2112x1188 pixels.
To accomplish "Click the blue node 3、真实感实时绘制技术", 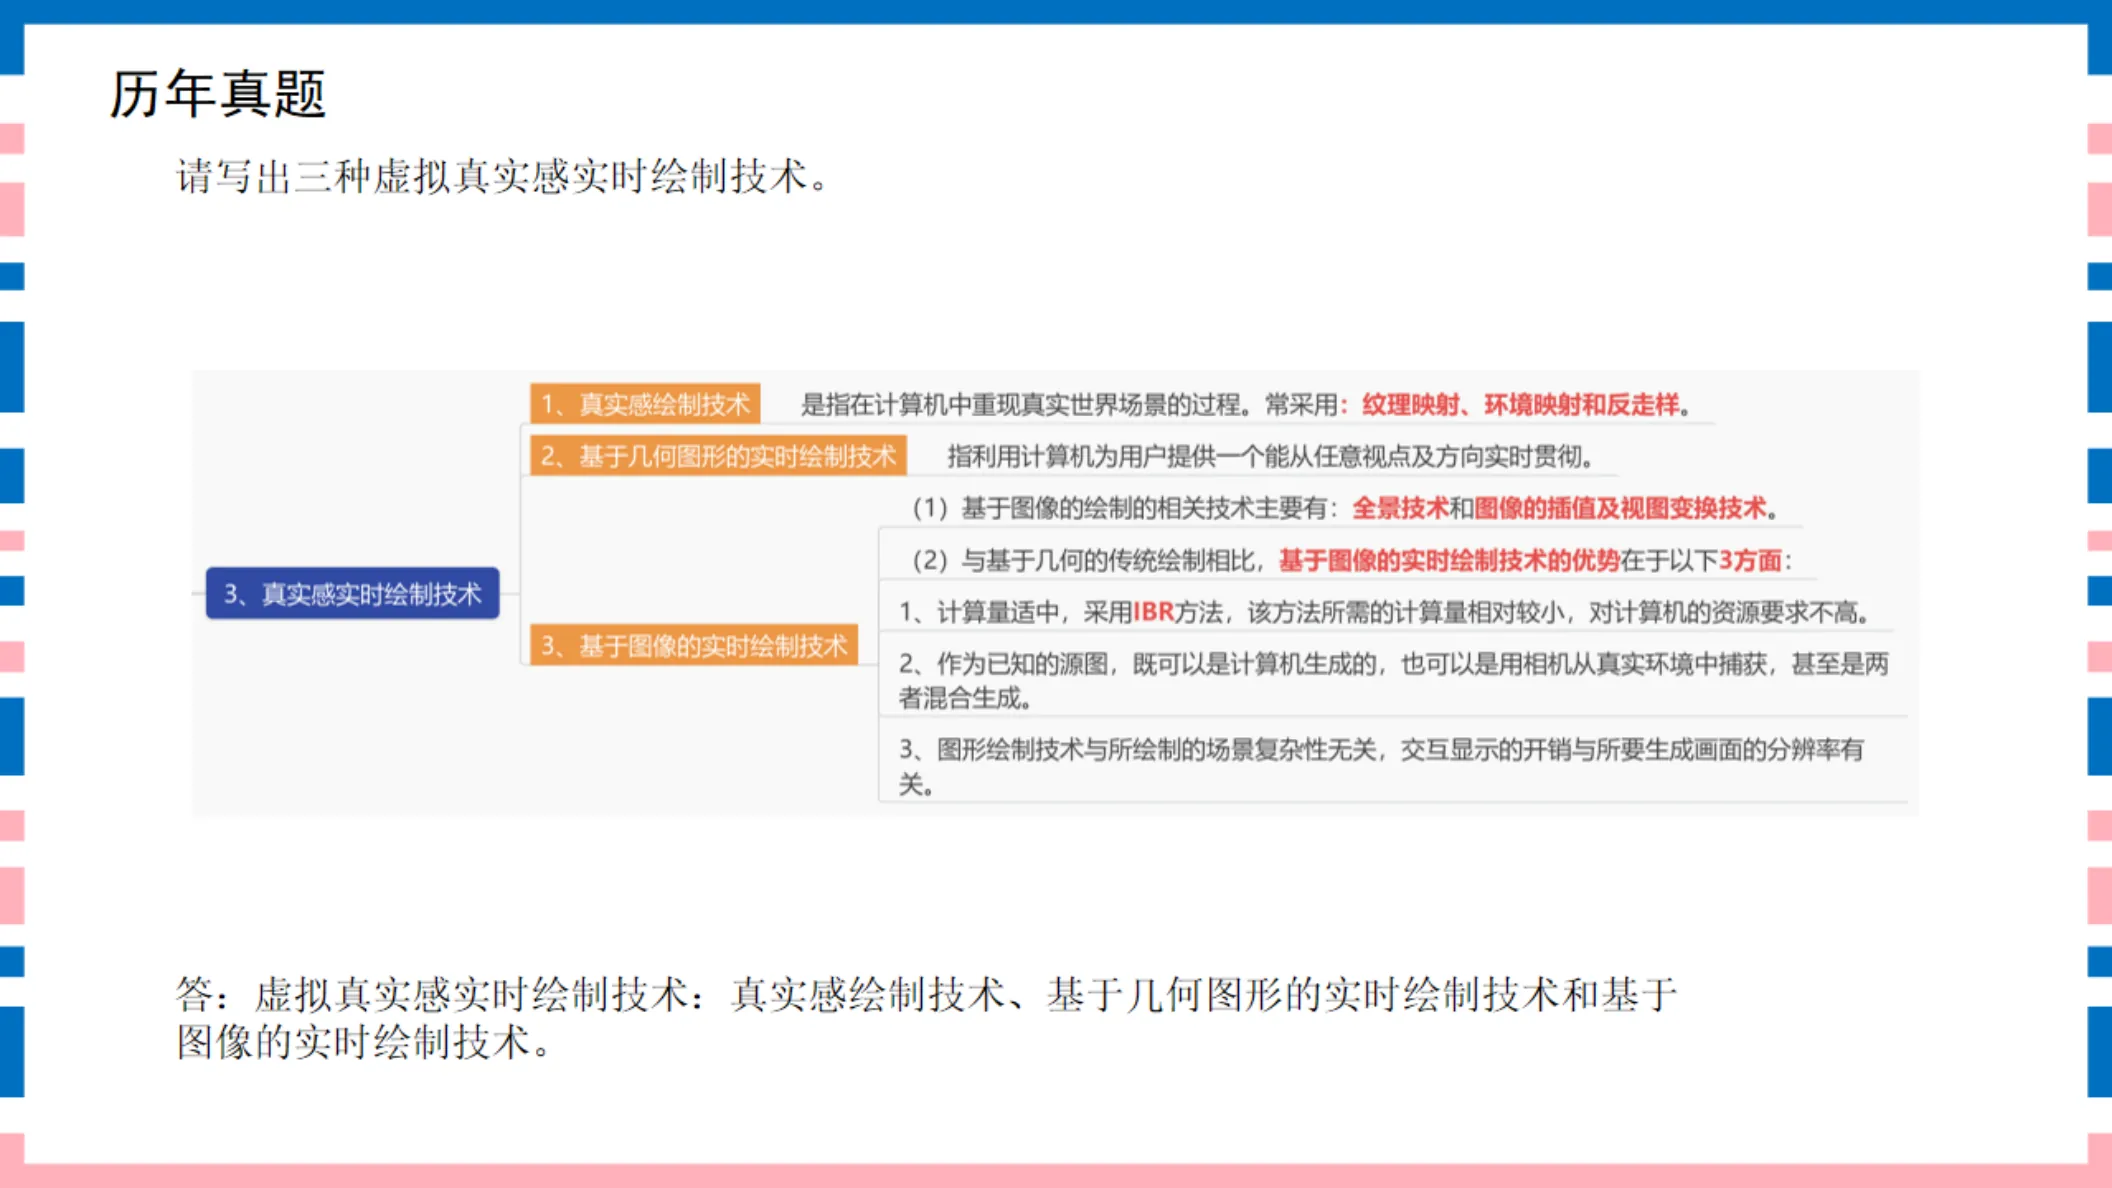I will [x=352, y=593].
